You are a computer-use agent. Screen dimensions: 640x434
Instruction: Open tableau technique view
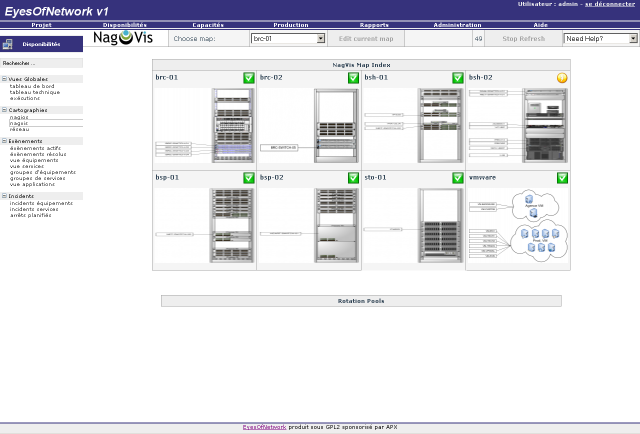coord(35,92)
